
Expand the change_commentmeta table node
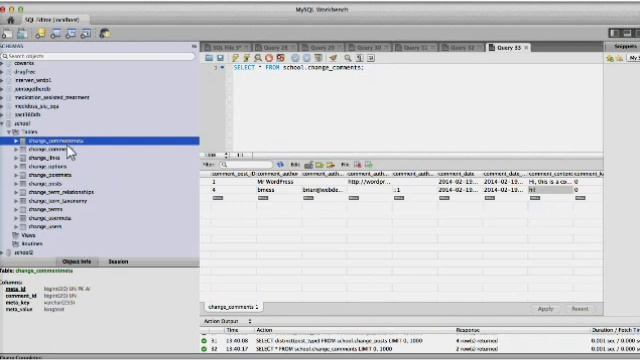(x=16, y=141)
